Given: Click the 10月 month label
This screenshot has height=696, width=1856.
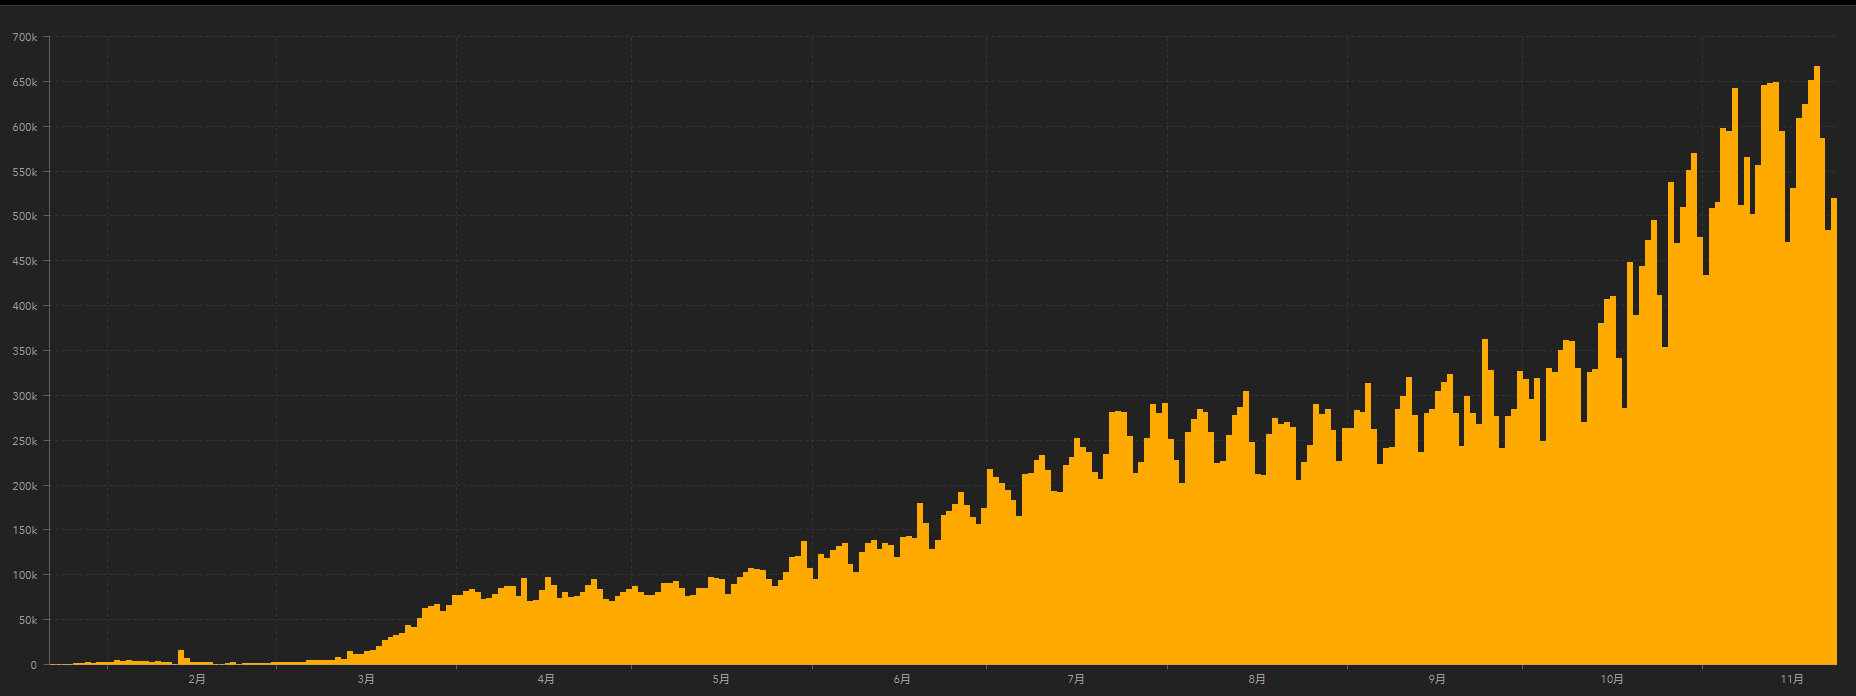Looking at the screenshot, I should point(1612,680).
